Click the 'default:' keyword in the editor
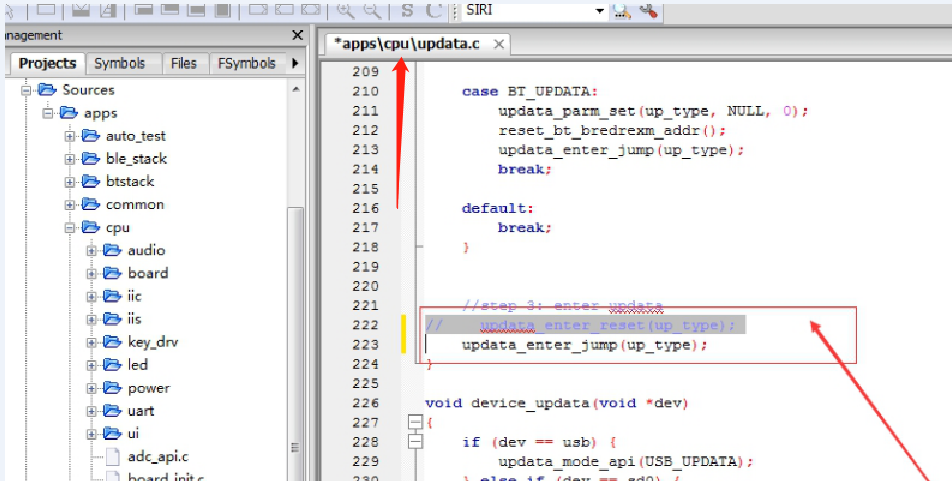The width and height of the screenshot is (952, 481). [x=497, y=208]
